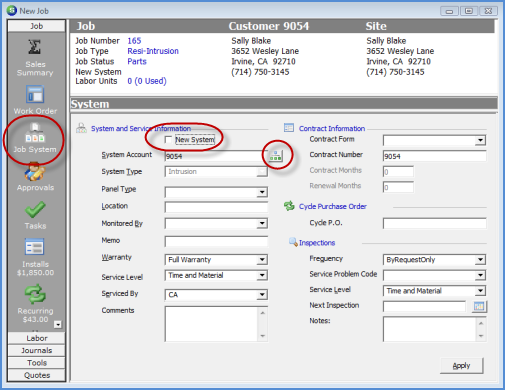Click the Parts job status value
Image resolution: width=505 pixels, height=390 pixels.
[137, 61]
